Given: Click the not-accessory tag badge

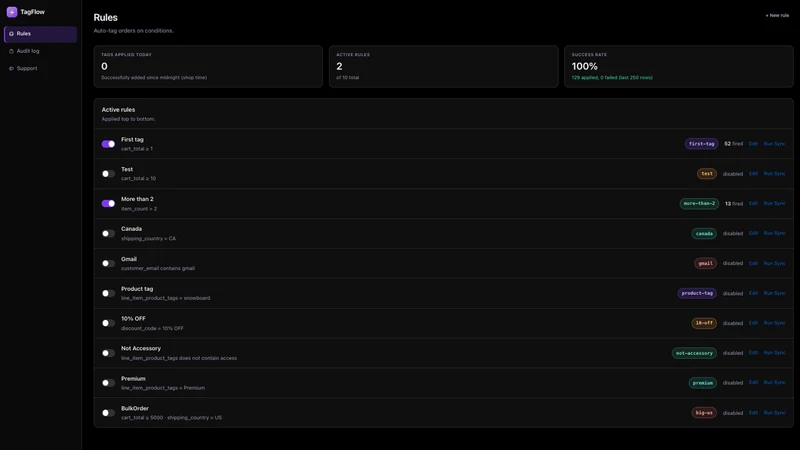Looking at the screenshot, I should [694, 353].
